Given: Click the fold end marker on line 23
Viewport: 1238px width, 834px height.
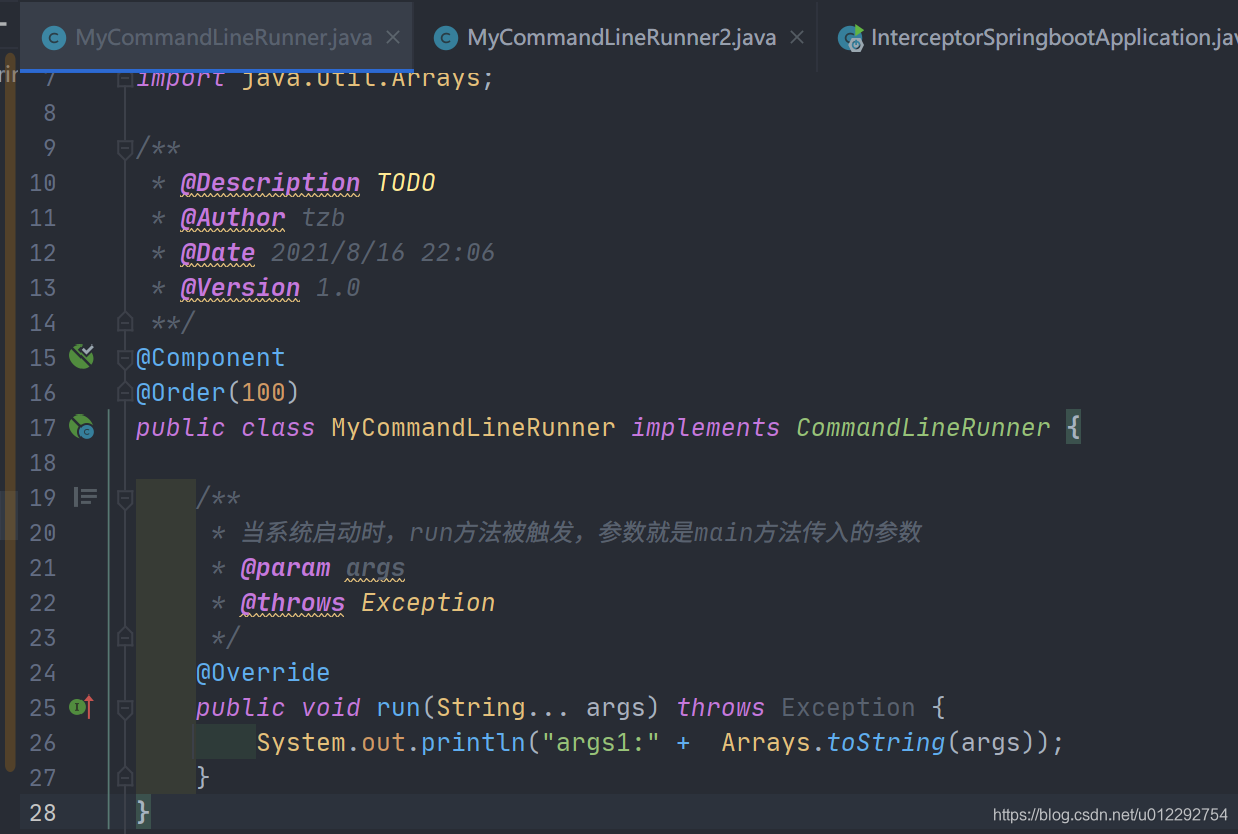Looking at the screenshot, I should tap(125, 637).
